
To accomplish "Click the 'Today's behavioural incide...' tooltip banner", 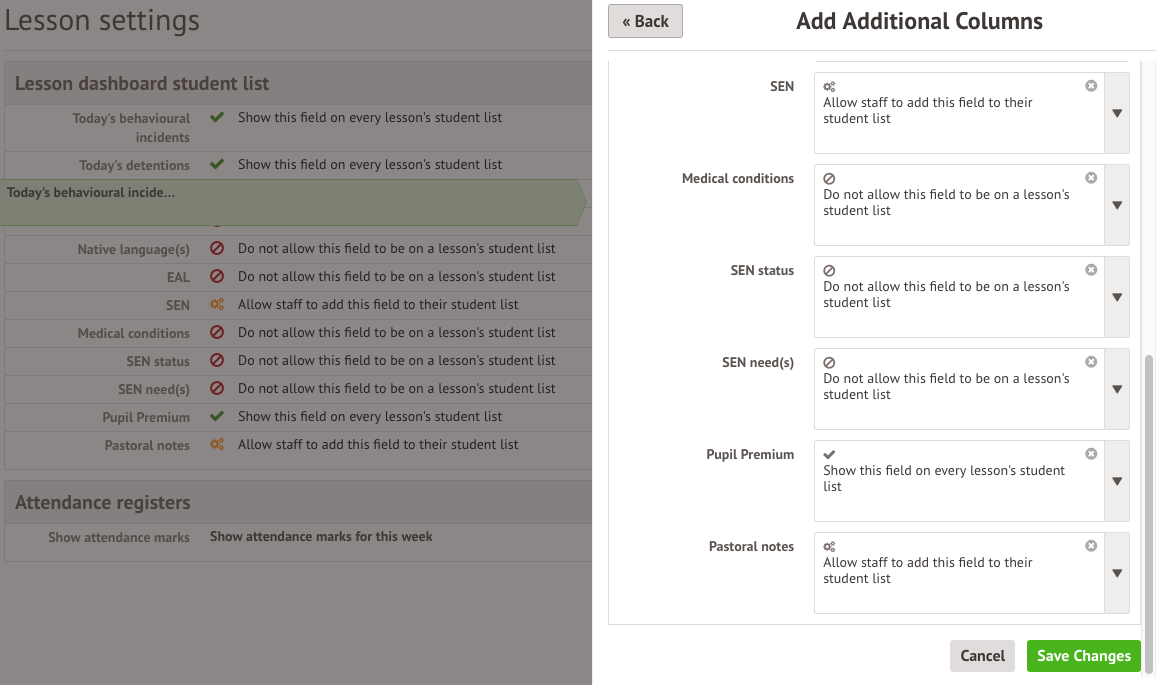I will pos(293,202).
